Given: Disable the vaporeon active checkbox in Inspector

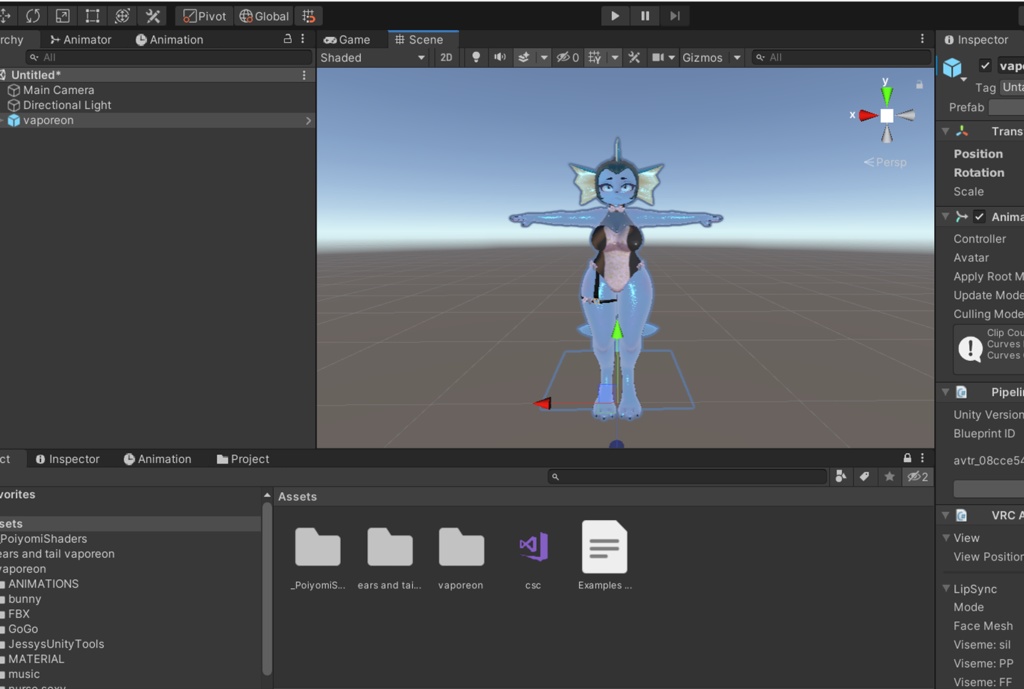Looking at the screenshot, I should click(x=985, y=65).
